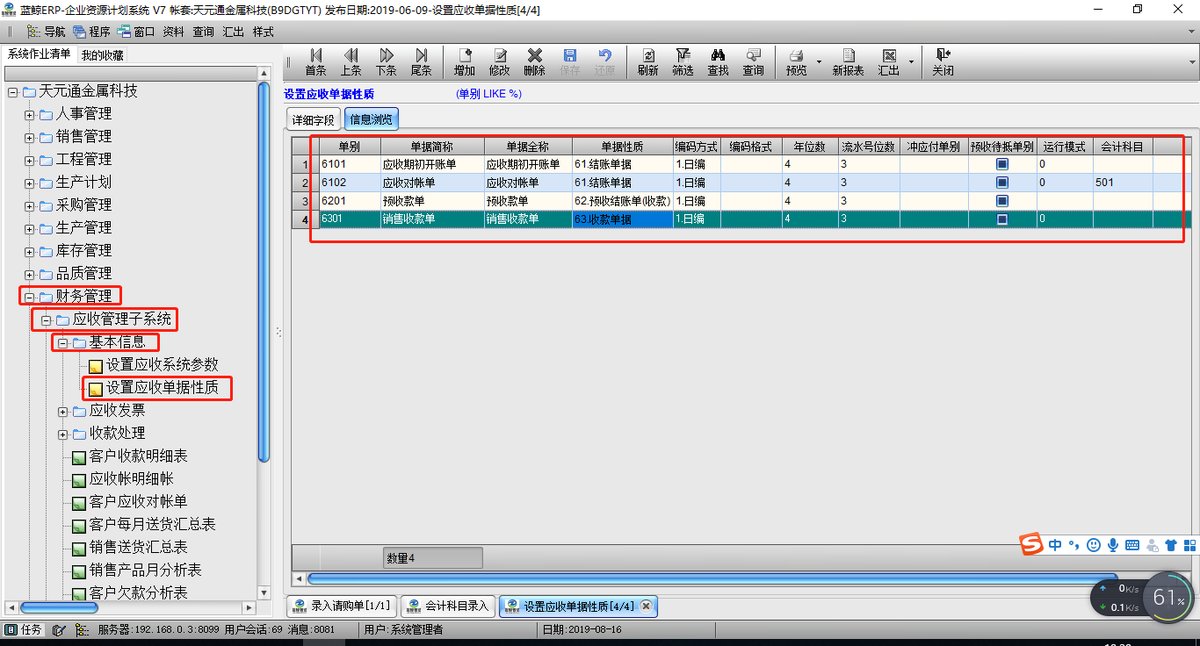Add a new record with 增加
1200x646 pixels.
click(x=464, y=62)
